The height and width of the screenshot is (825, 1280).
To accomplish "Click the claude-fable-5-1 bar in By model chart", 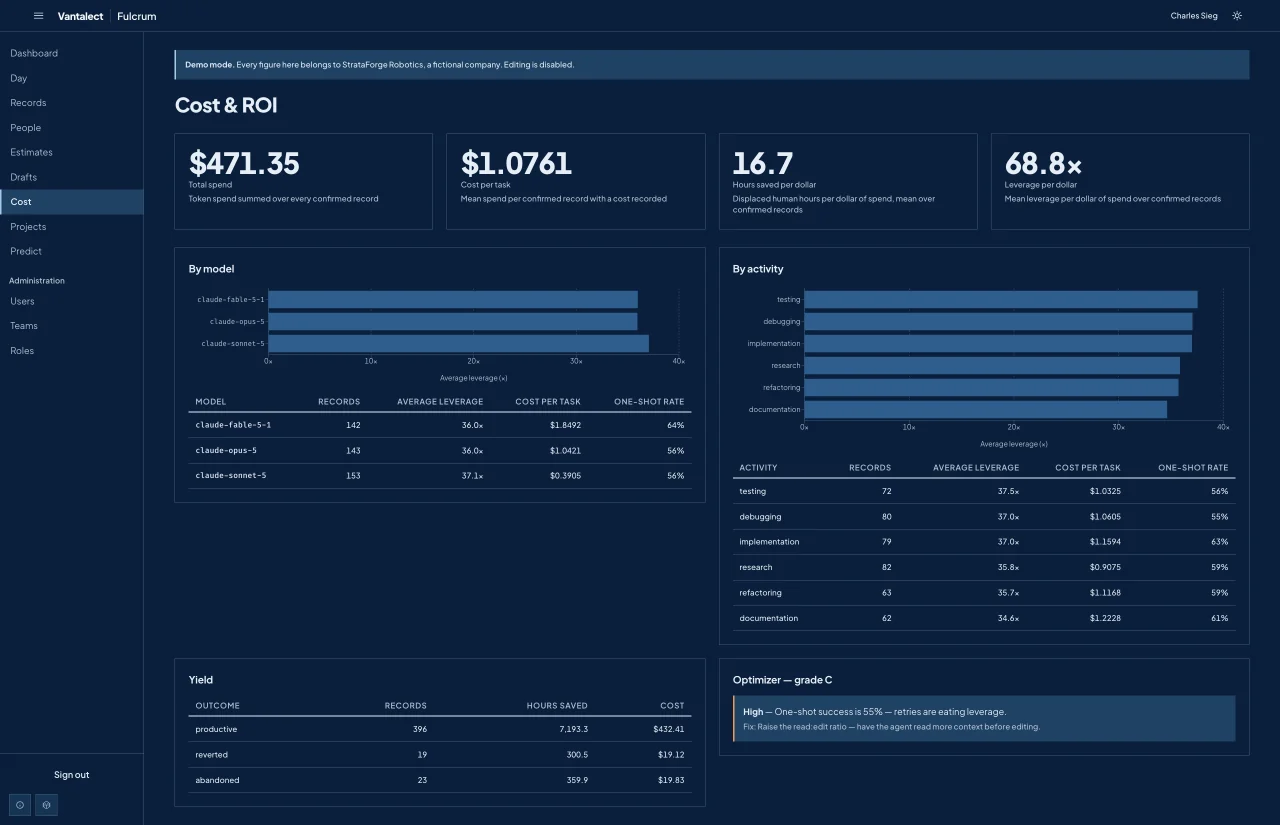I will [x=453, y=300].
